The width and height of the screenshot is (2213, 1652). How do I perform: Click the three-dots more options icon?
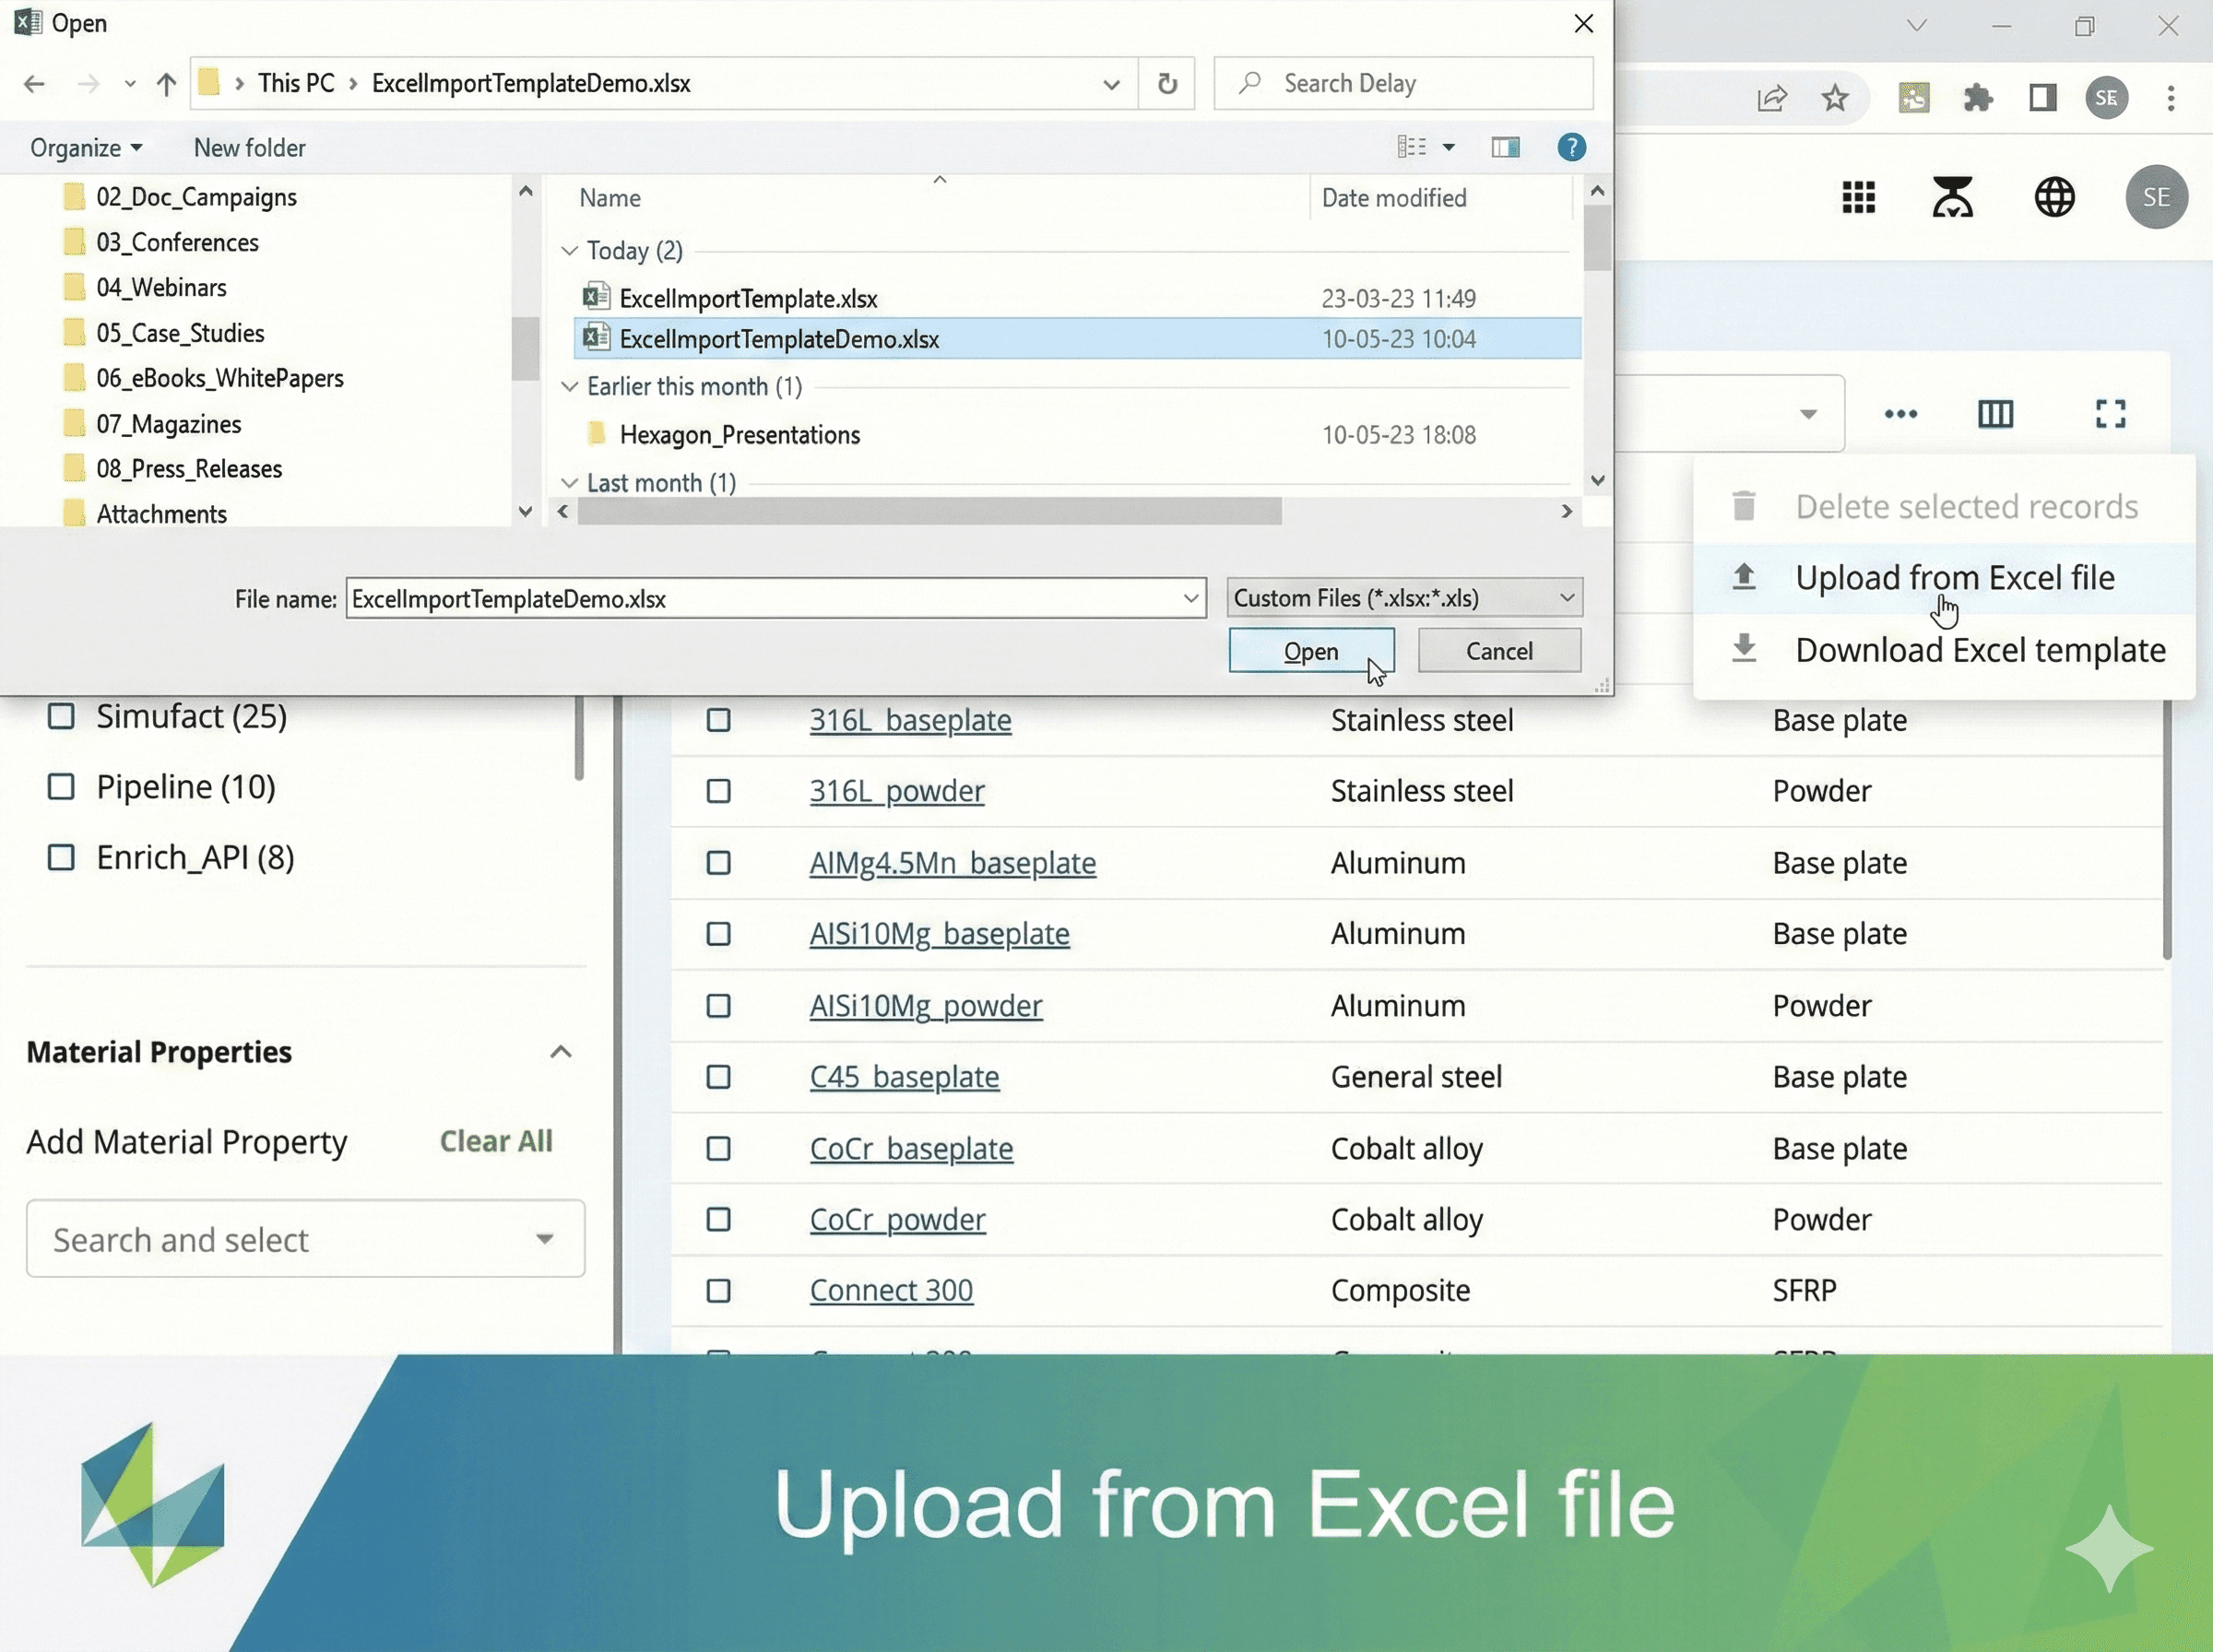(x=1900, y=414)
